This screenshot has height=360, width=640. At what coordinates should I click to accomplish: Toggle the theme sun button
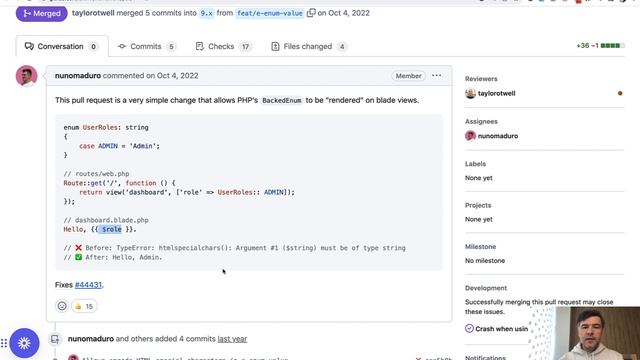pos(24,343)
